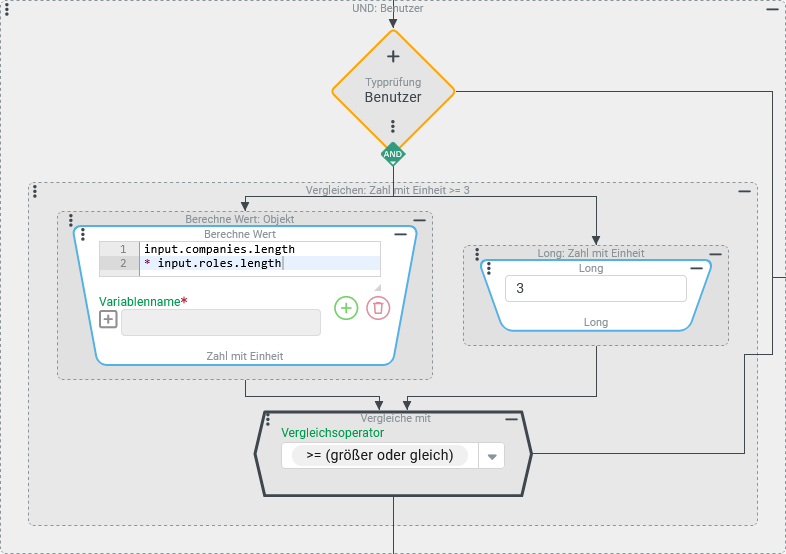786x554 pixels.
Task: Minimize the Vergleiche mit node
Action: pyautogui.click(x=511, y=419)
